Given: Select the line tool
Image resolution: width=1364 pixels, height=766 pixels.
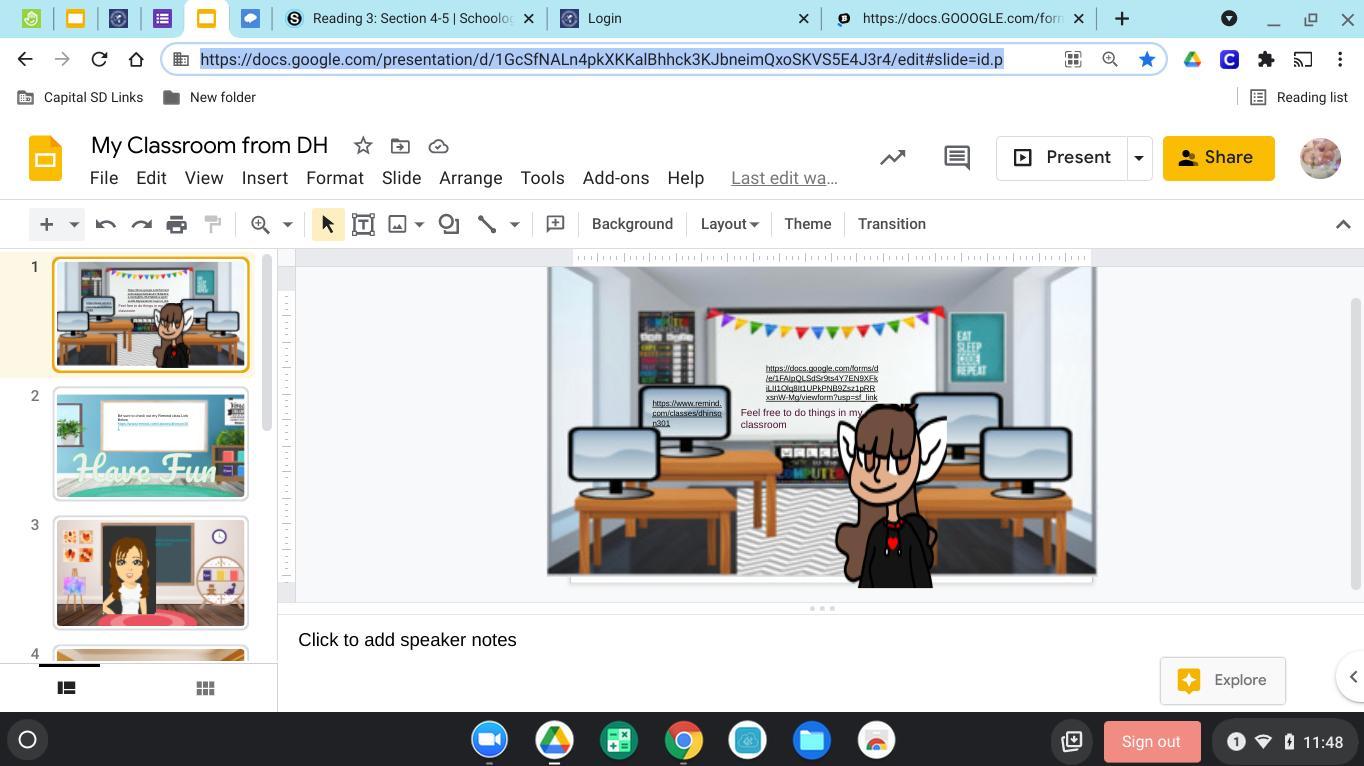Looking at the screenshot, I should coord(487,224).
